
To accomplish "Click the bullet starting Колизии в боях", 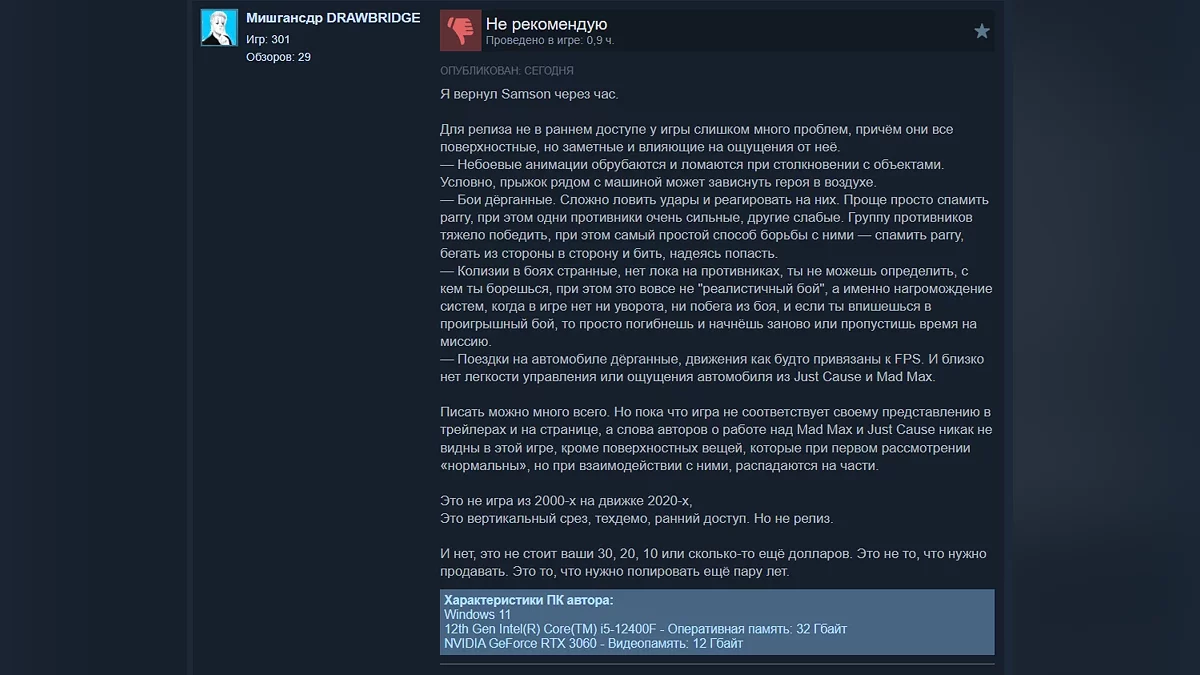I will click(716, 306).
